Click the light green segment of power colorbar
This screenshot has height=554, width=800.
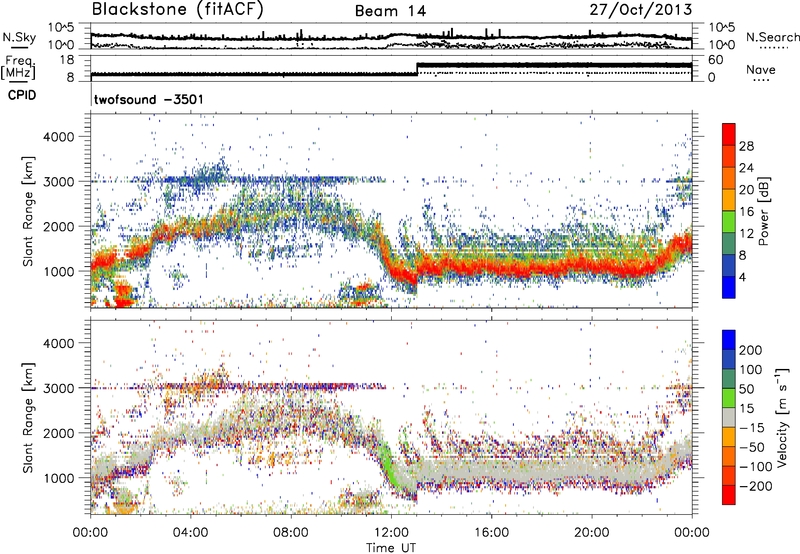coord(729,222)
